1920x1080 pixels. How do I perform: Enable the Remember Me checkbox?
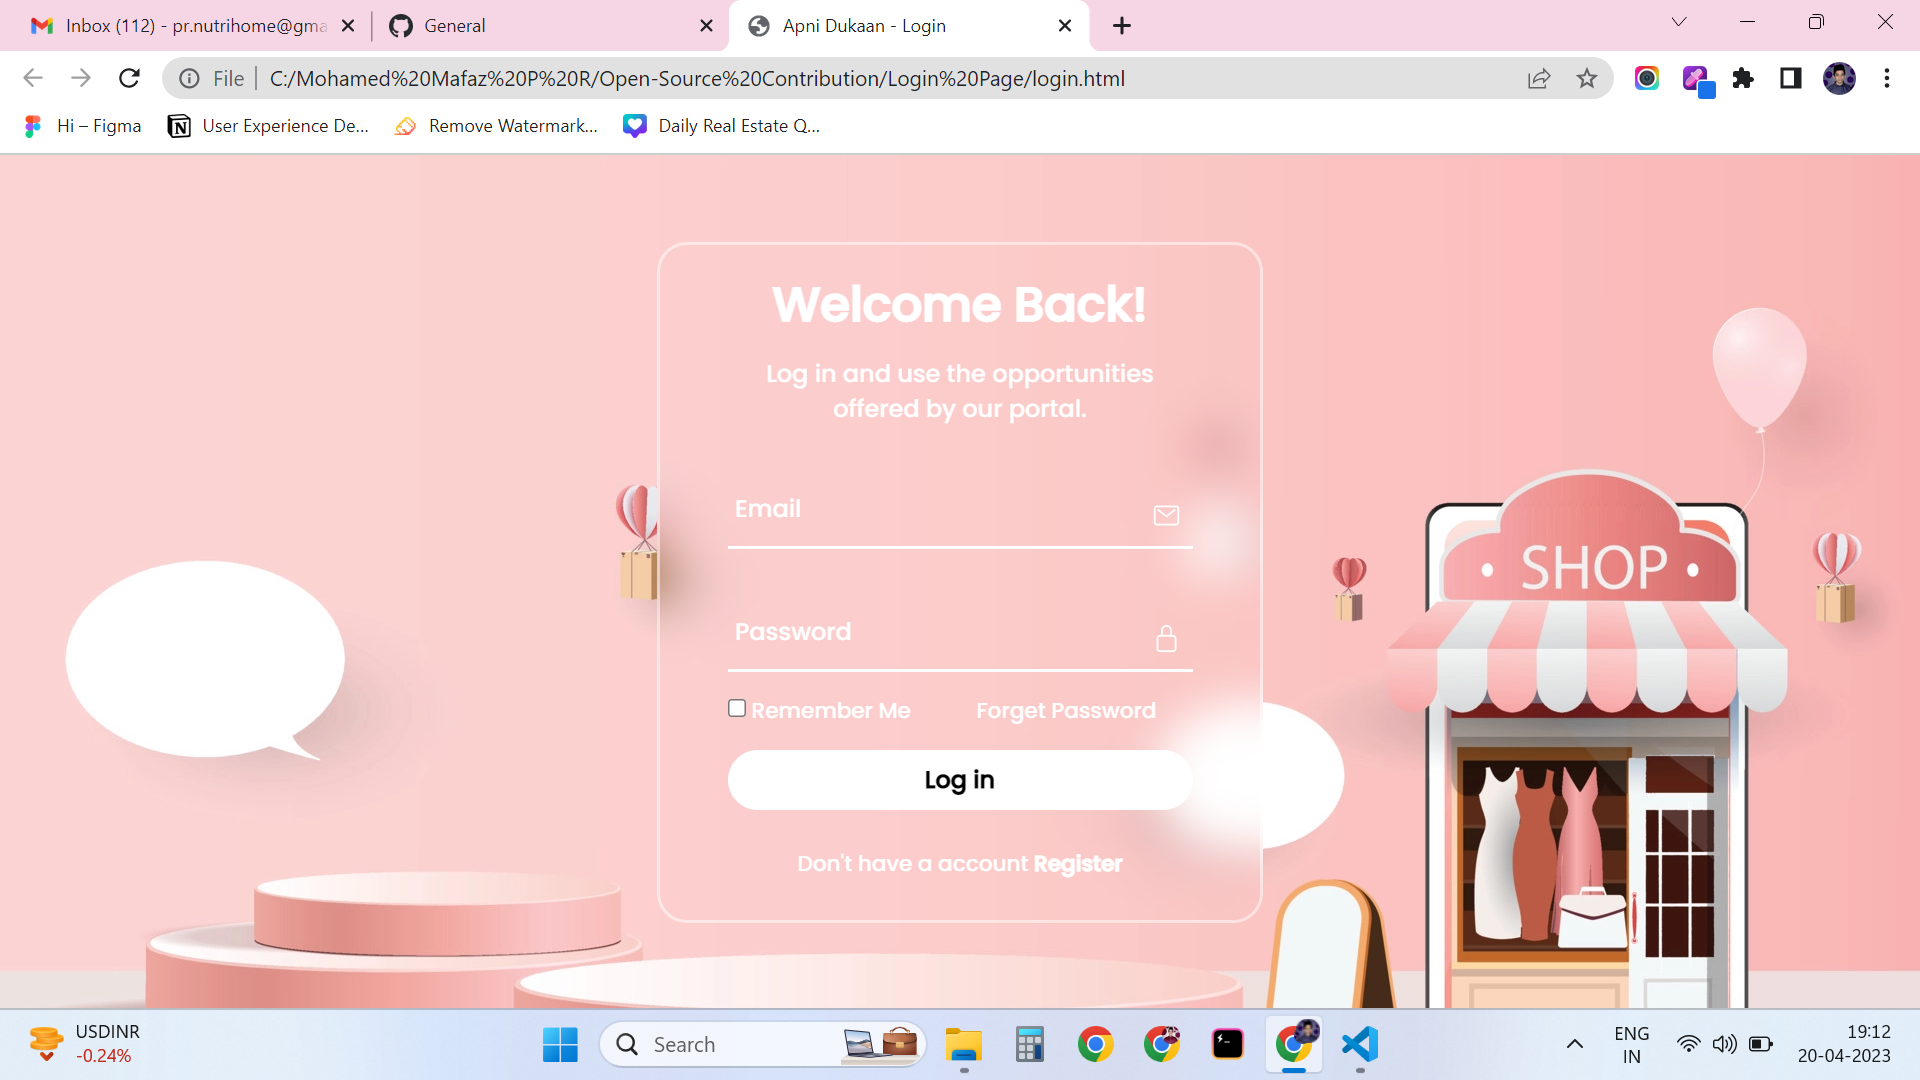pos(738,707)
